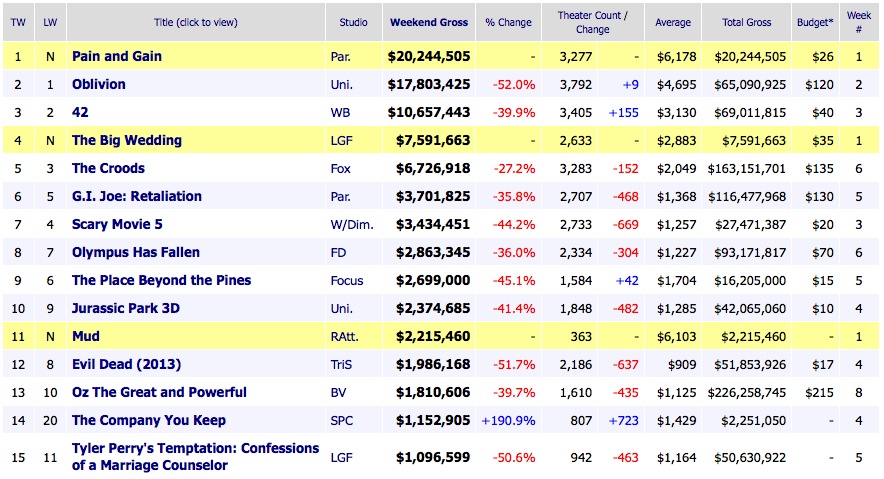Open The Place Beyond the Pines
The width and height of the screenshot is (884, 479).
click(161, 281)
